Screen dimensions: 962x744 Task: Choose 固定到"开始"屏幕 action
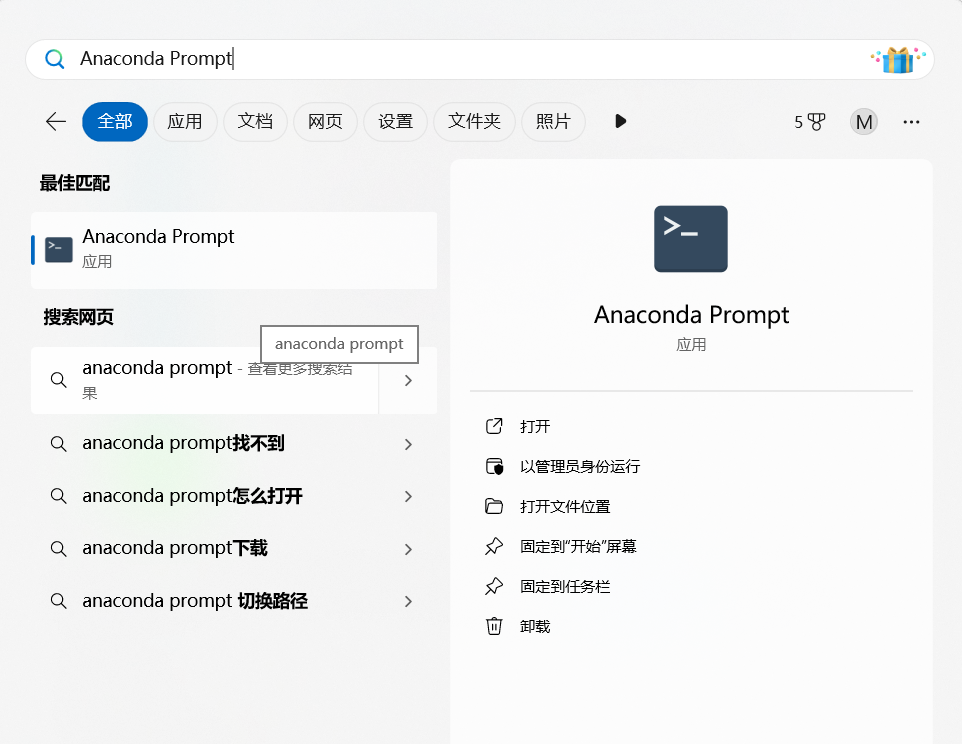pyautogui.click(x=578, y=546)
